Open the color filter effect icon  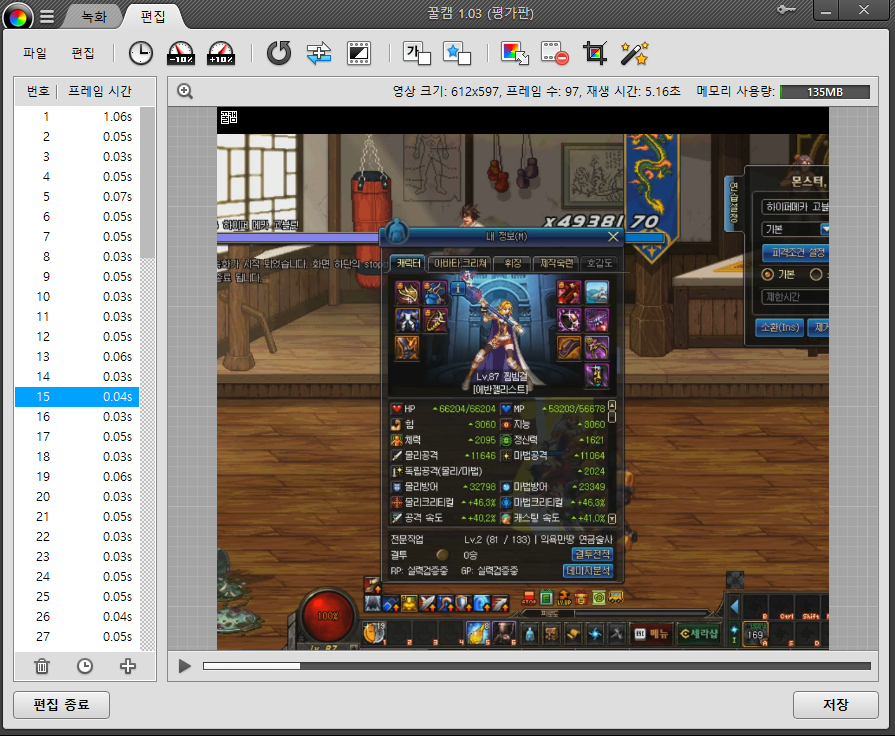coord(514,53)
